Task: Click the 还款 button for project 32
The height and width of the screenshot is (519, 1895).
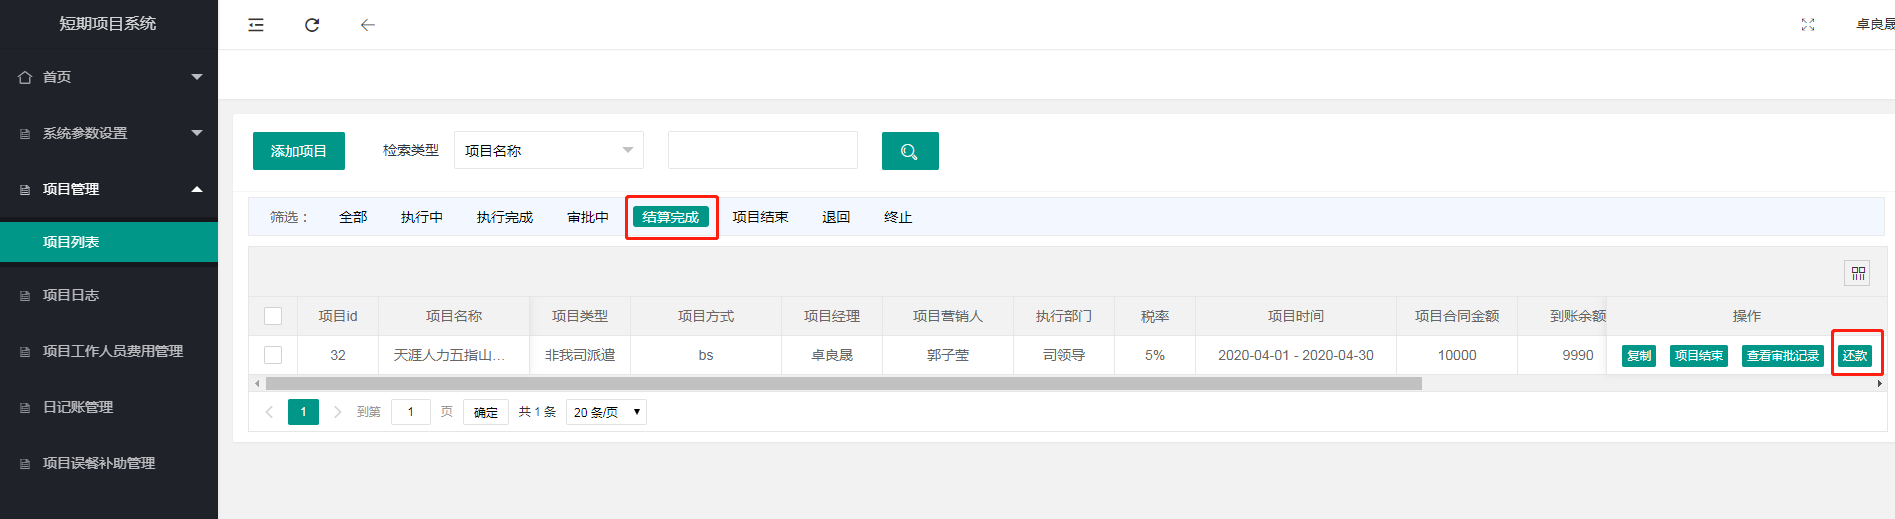Action: [1855, 356]
